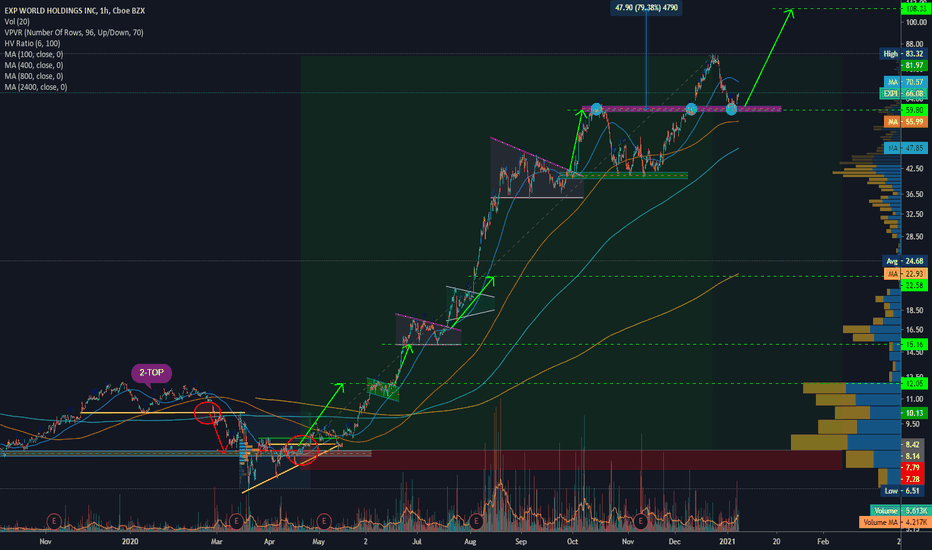Click the red 7.79 price label
The image size is (932, 550).
pyautogui.click(x=913, y=467)
